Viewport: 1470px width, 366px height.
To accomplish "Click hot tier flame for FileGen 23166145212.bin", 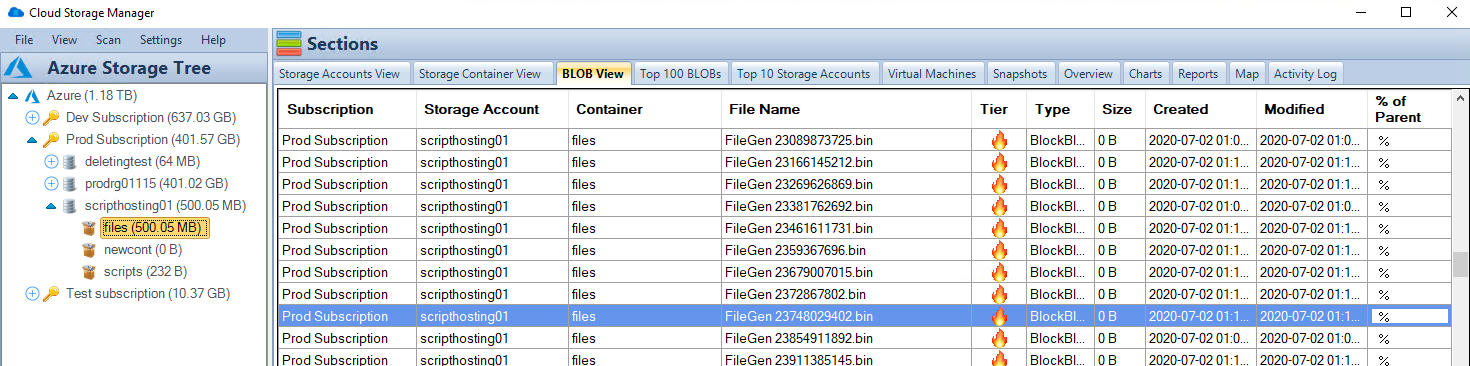I will (x=999, y=163).
